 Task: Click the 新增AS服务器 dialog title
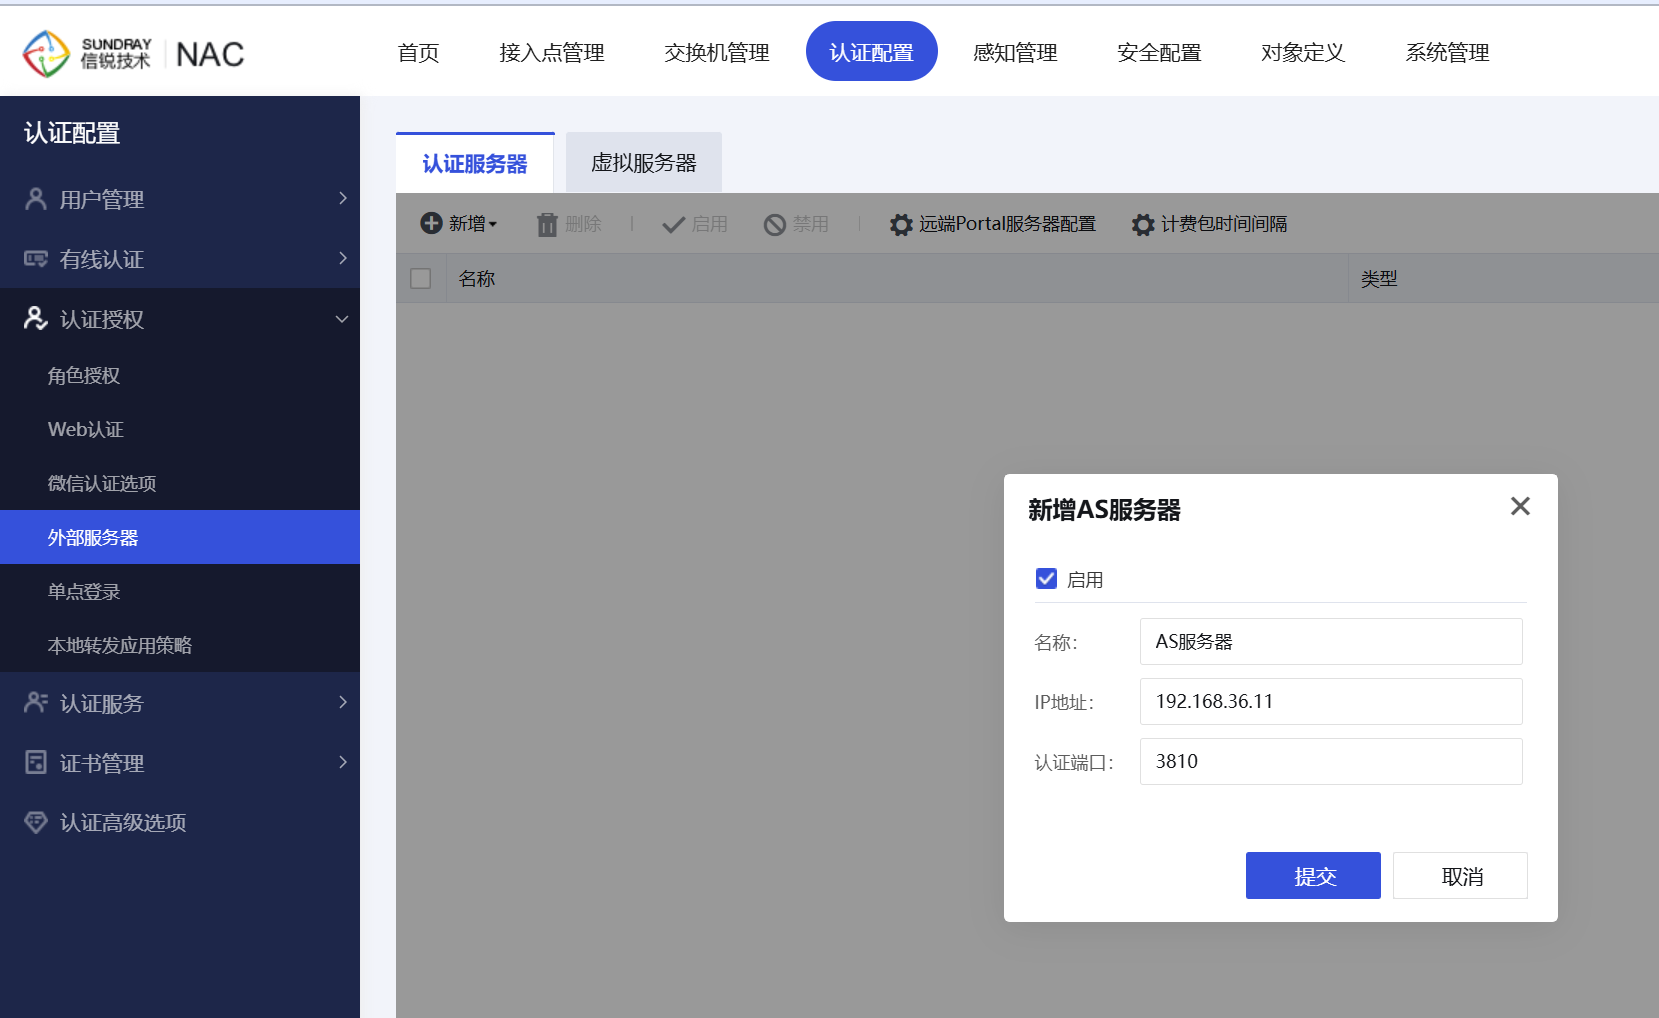click(x=1104, y=510)
